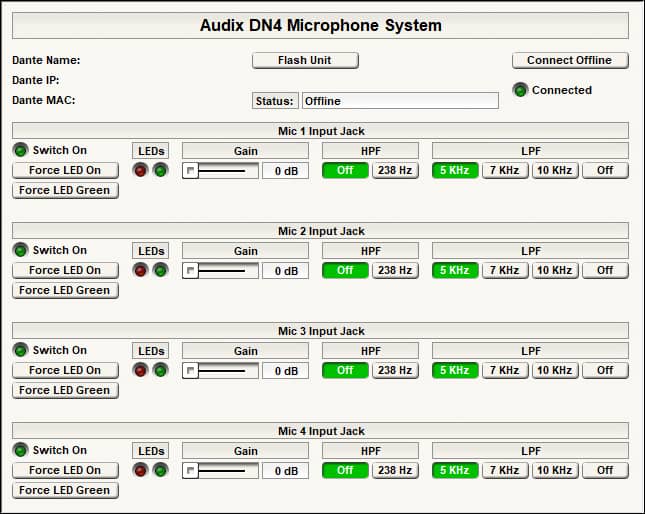Click the Mic 4 Gain slider handle
The height and width of the screenshot is (514, 645).
tap(190, 470)
